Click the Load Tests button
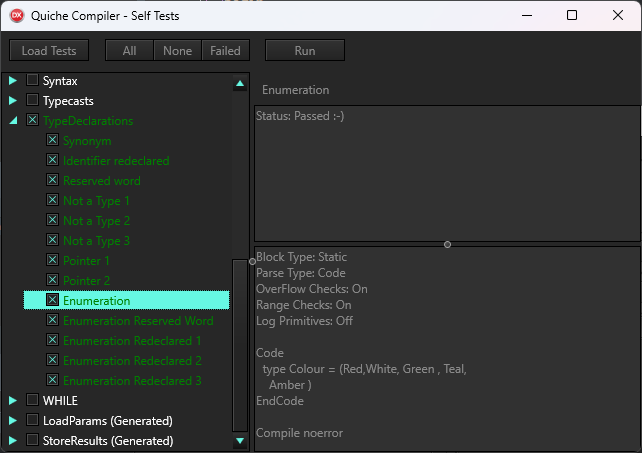The width and height of the screenshot is (642, 453). pyautogui.click(x=49, y=50)
